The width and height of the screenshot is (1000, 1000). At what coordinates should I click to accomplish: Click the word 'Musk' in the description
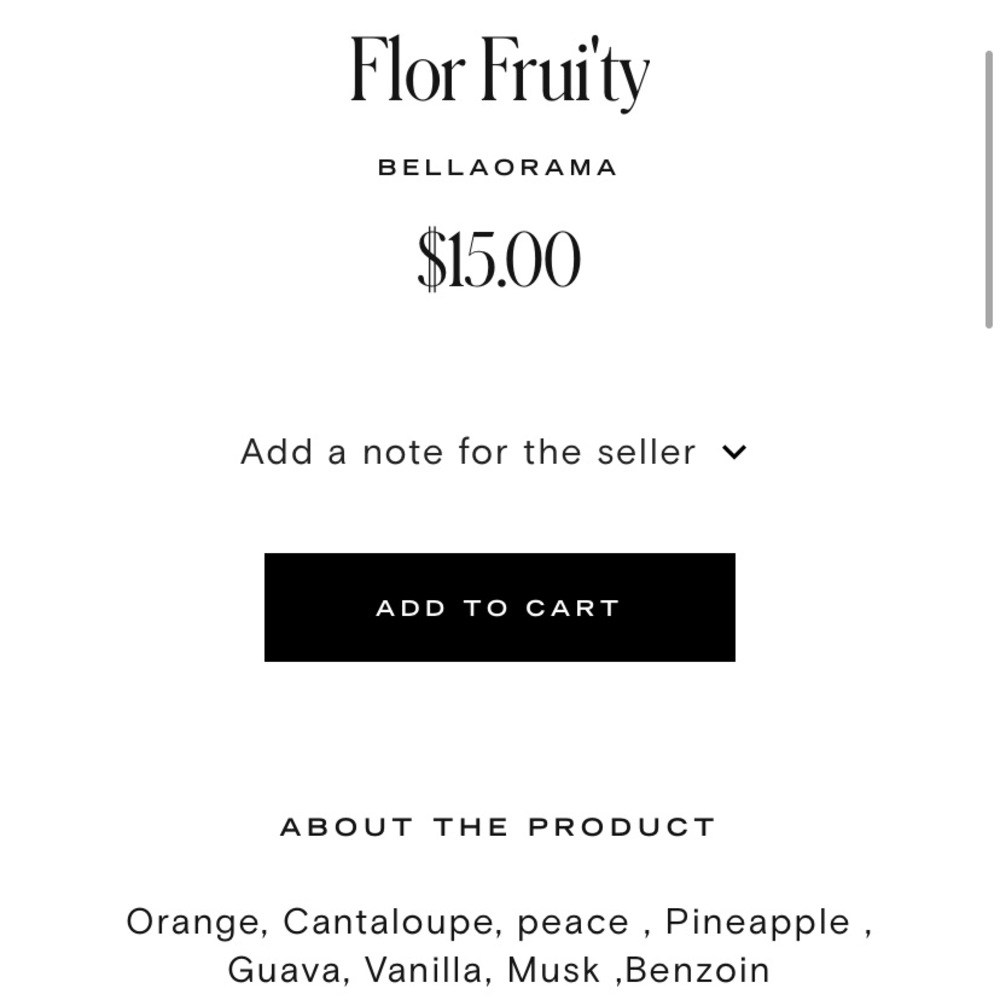click(x=554, y=971)
